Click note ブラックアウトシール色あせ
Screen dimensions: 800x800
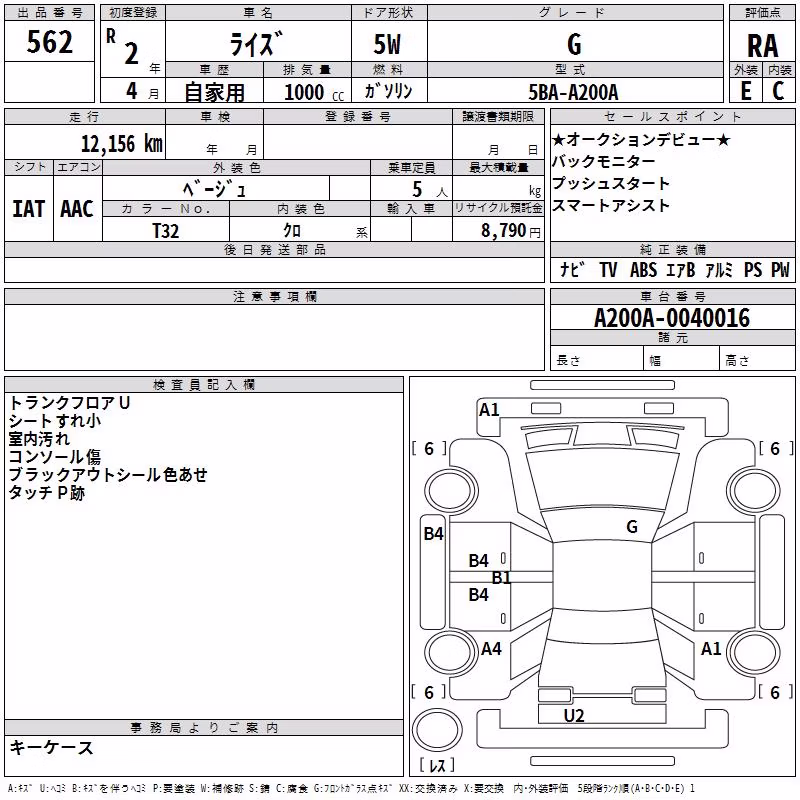(108, 474)
